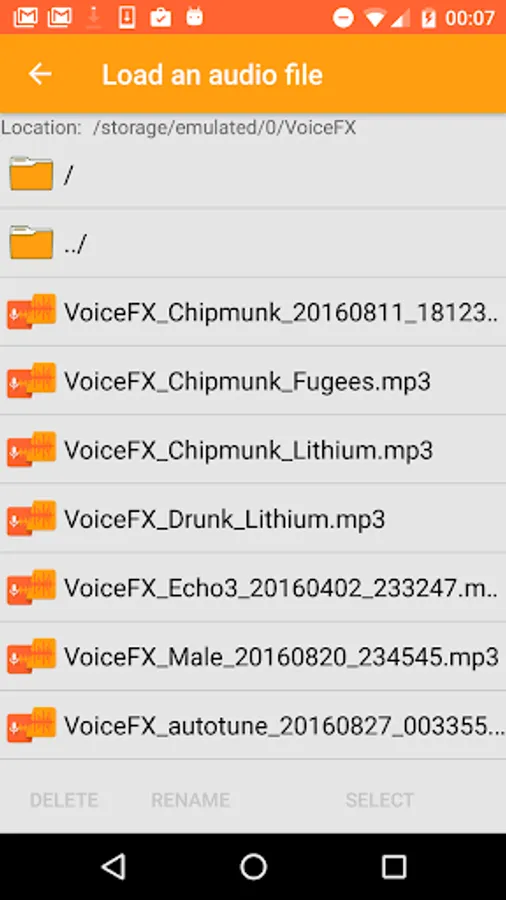Screen dimensions: 506x900
Task: Tap Android Home navigation button
Action: click(x=253, y=866)
